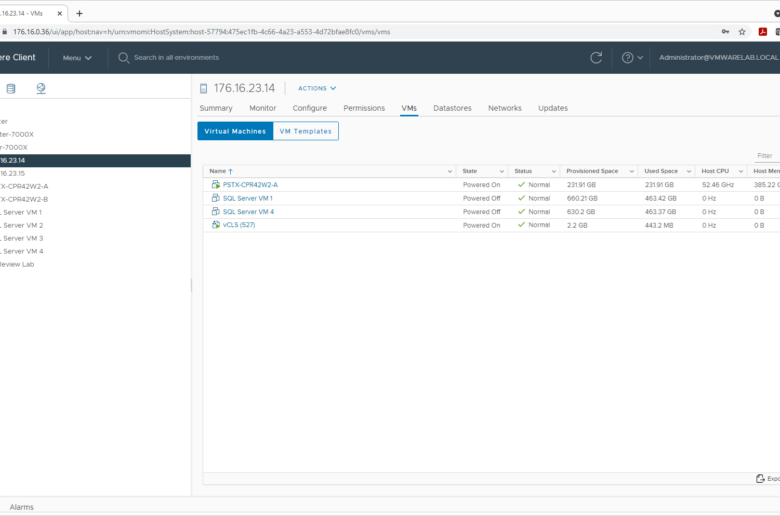Screen dimensions: 780x516
Task: Switch to the Datastores tab
Action: click(x=452, y=108)
